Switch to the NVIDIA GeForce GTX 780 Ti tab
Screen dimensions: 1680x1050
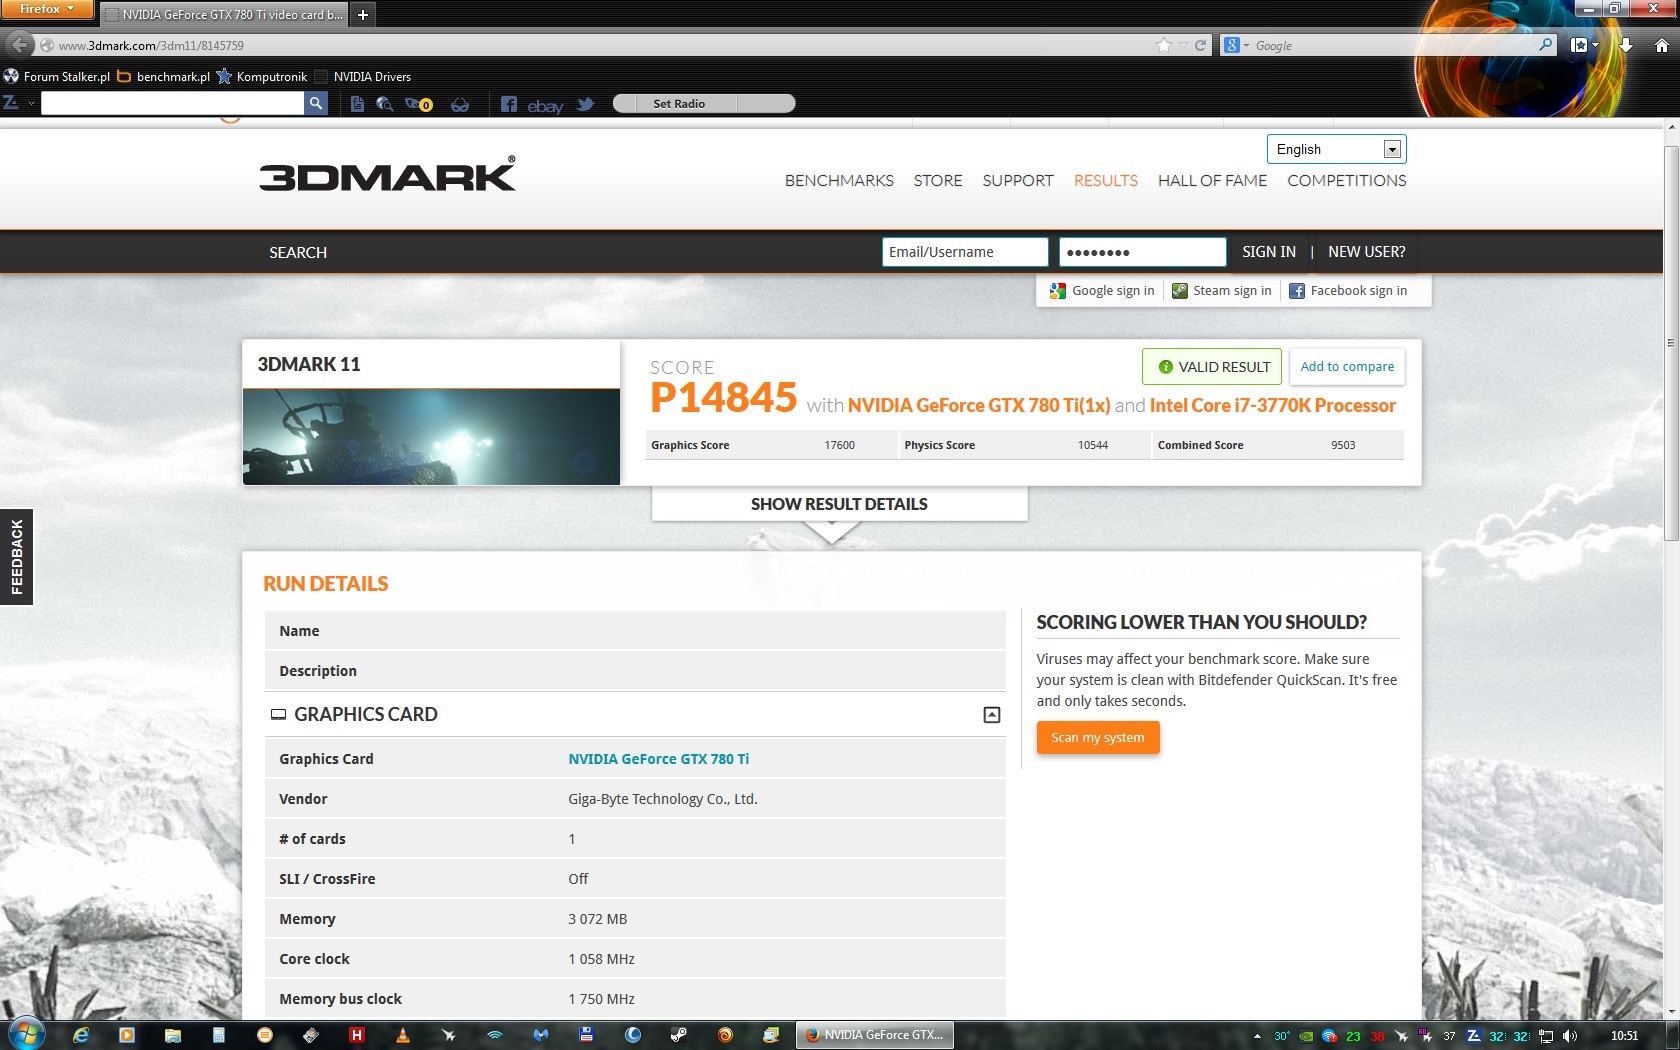click(224, 15)
